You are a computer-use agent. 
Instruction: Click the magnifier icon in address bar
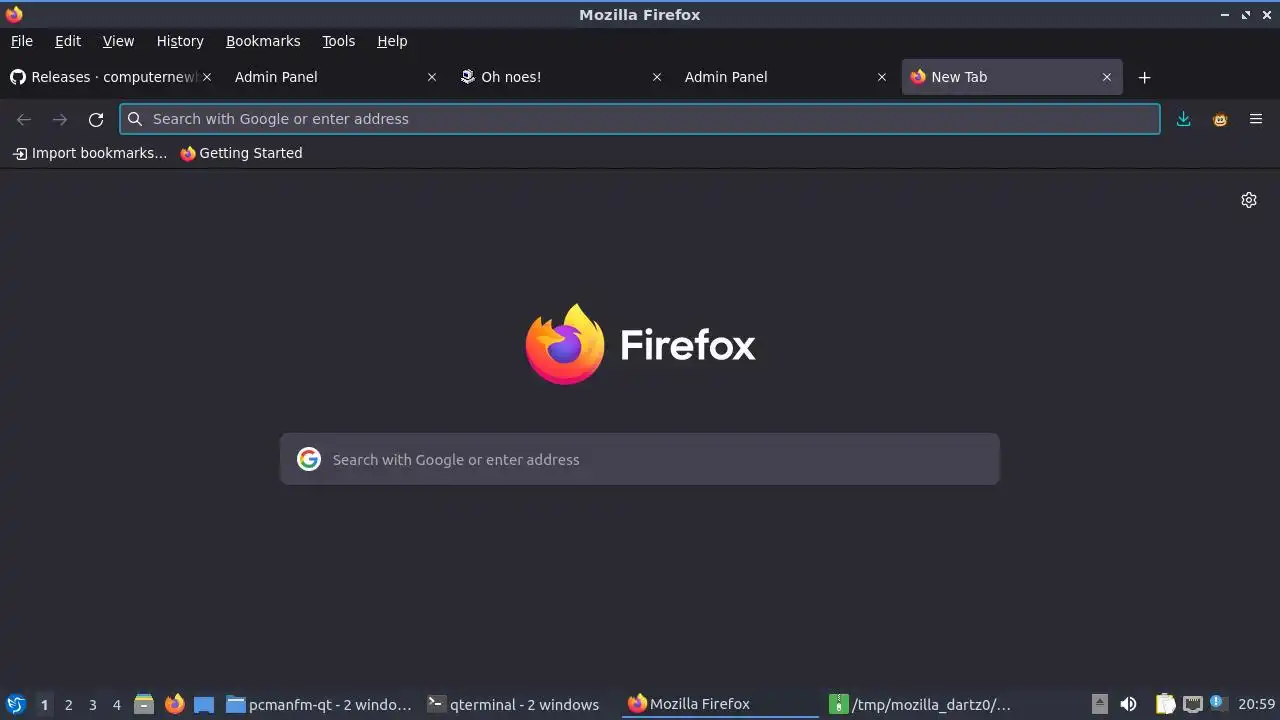(x=135, y=119)
